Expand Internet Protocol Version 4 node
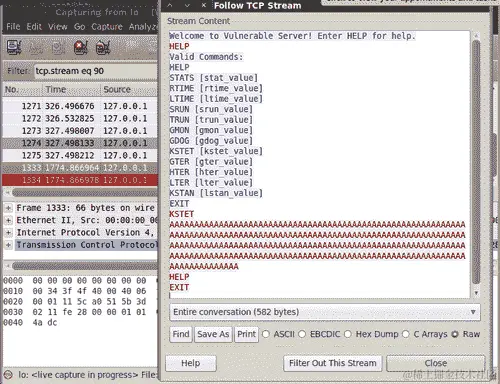This screenshot has height=384, width=500. (8, 233)
